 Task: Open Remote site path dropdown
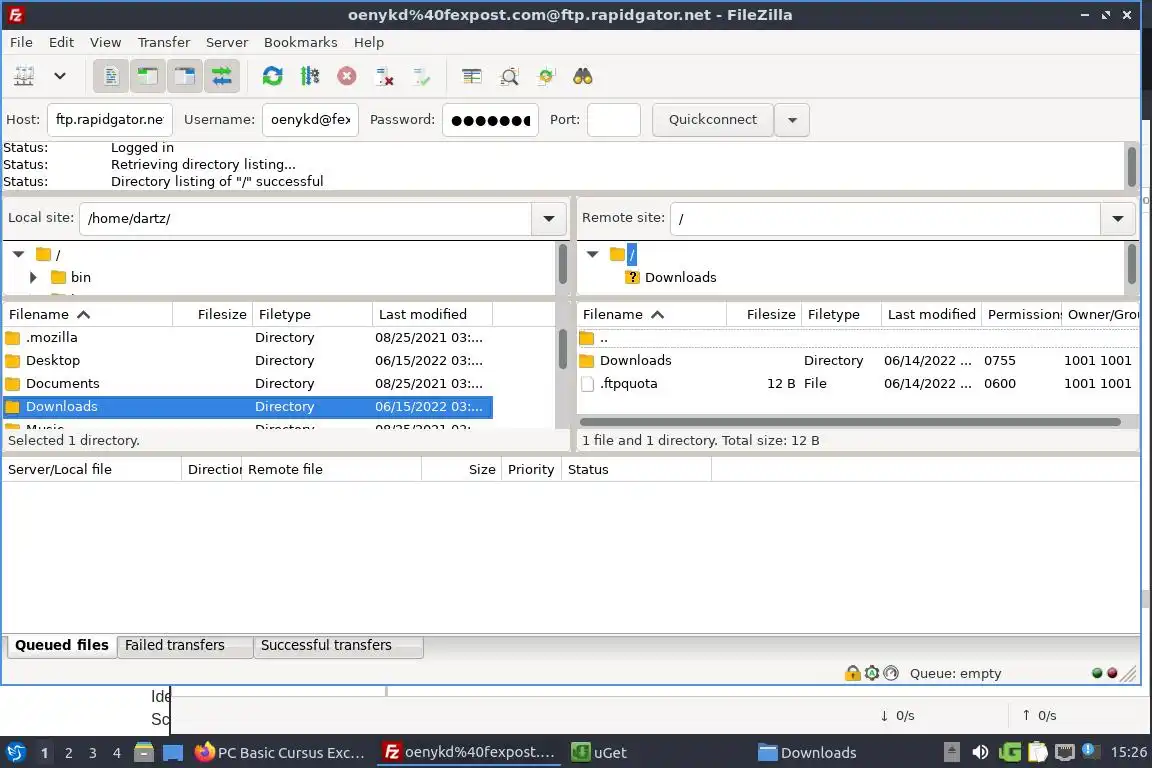click(1118, 218)
